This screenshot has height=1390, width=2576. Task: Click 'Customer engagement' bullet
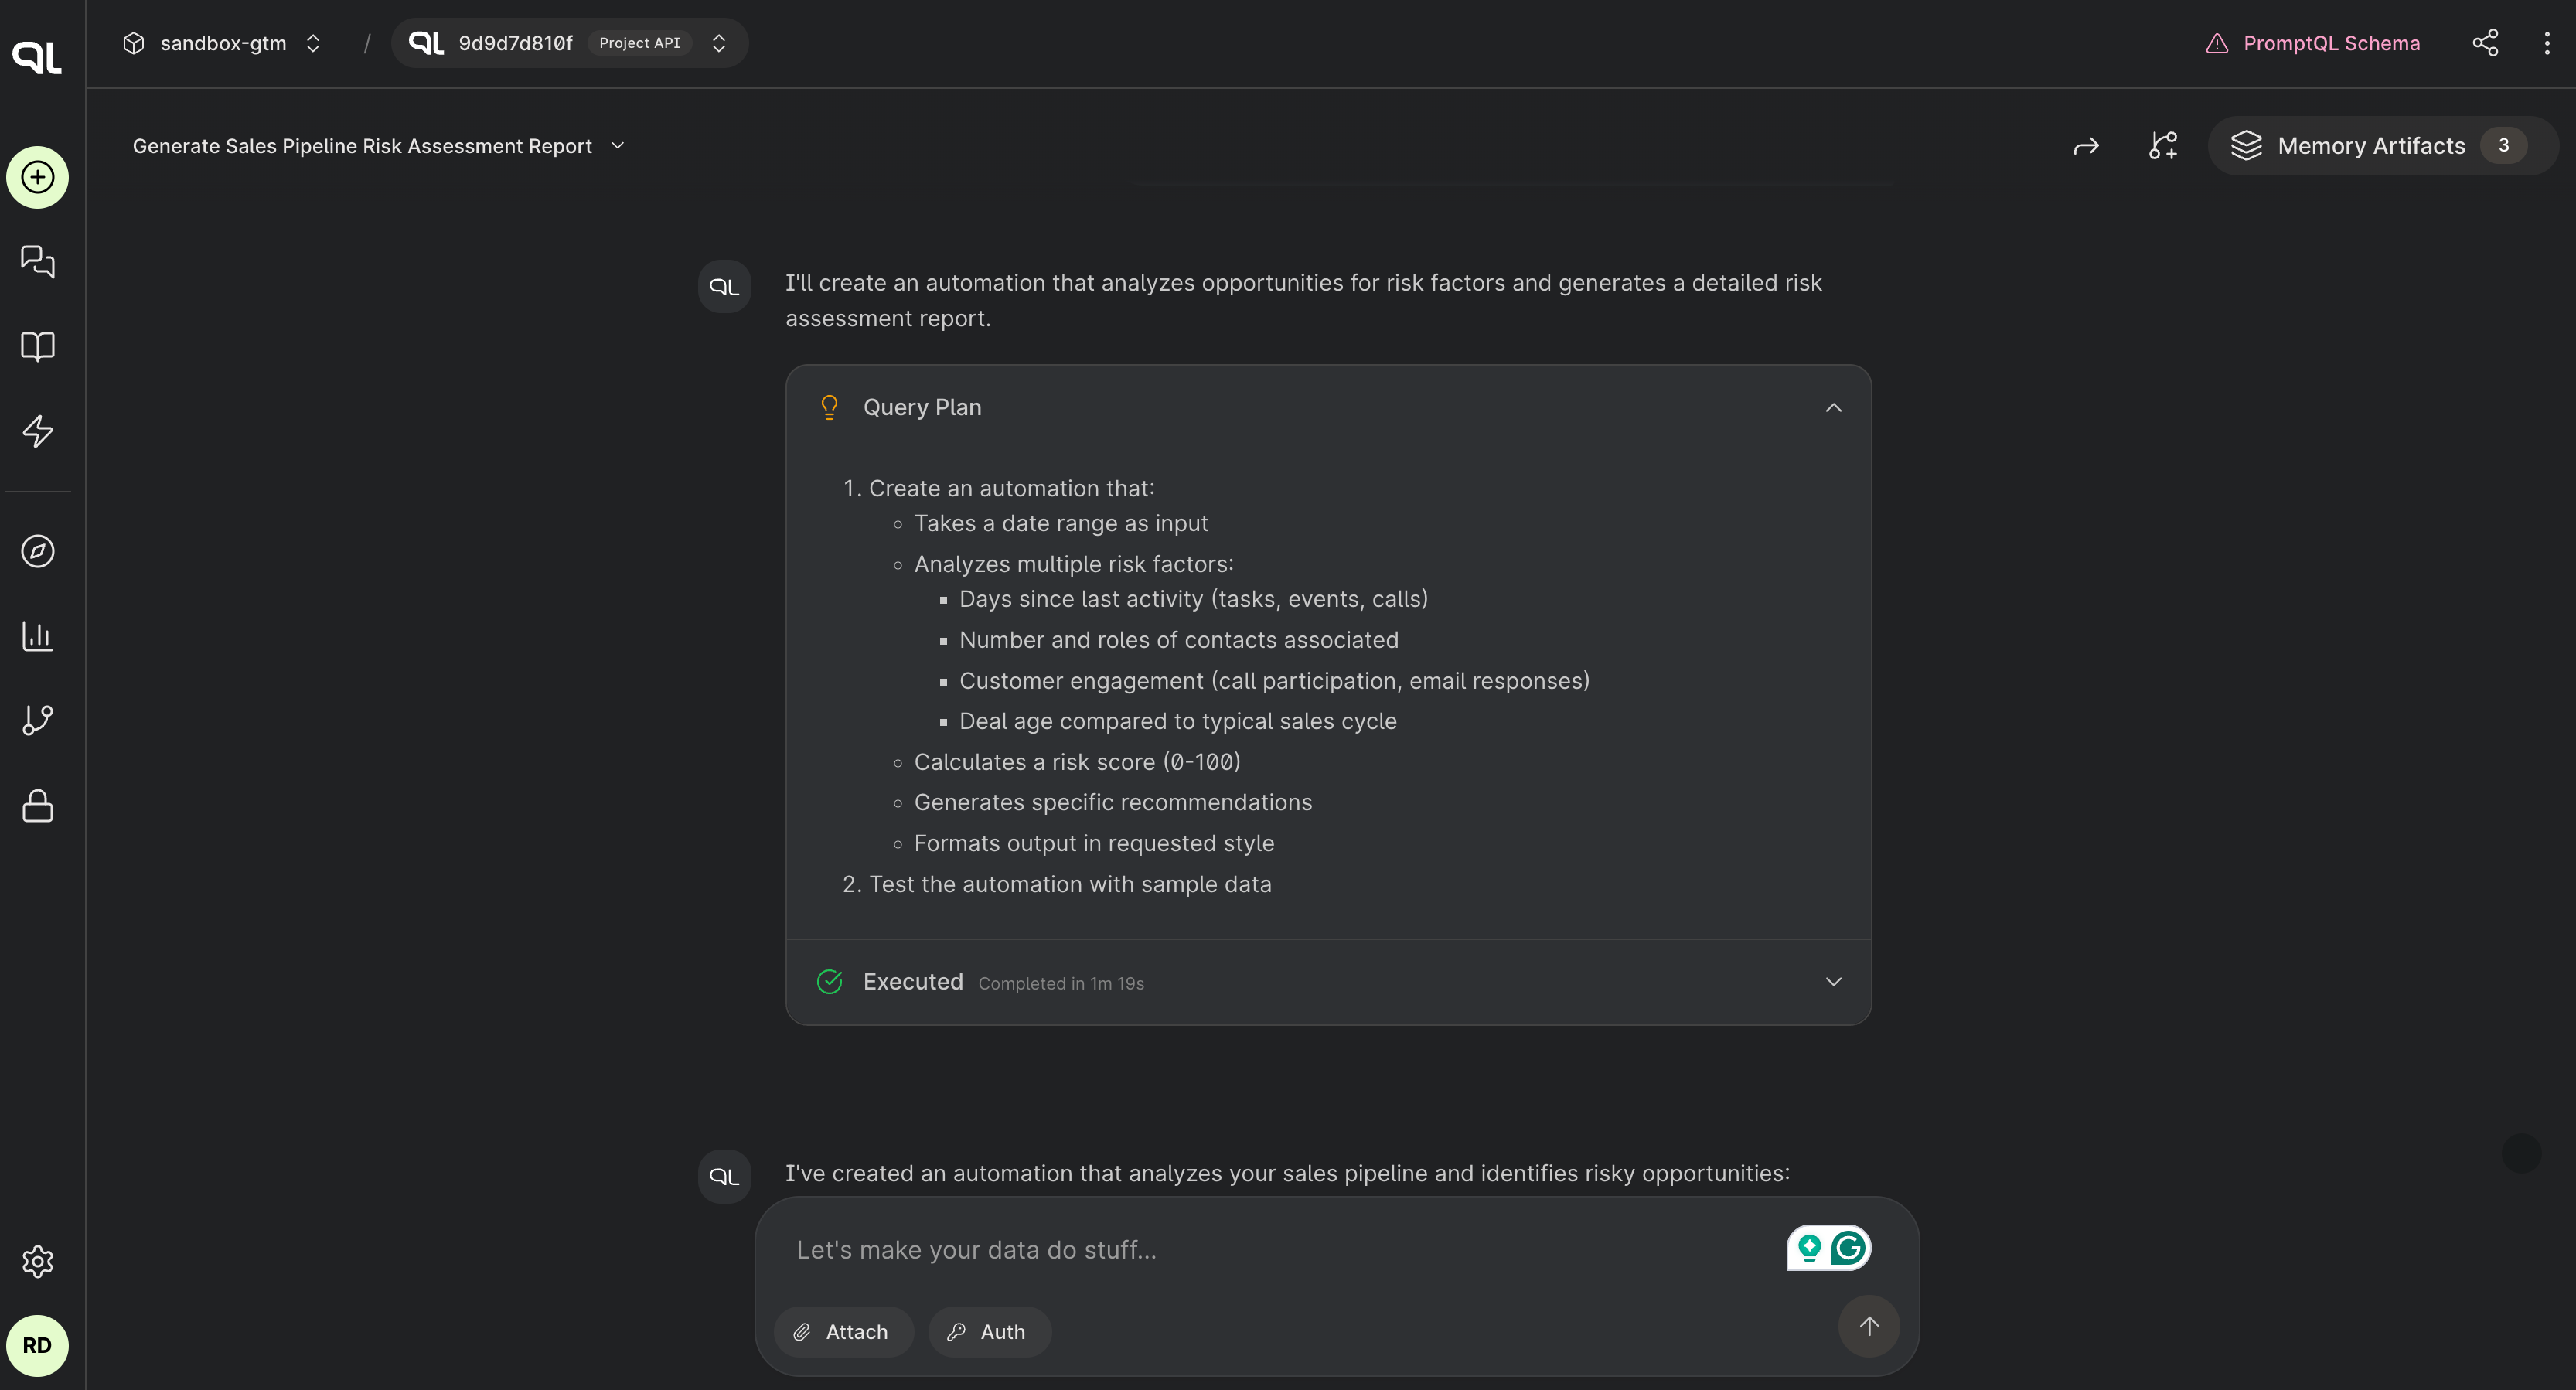(x=1274, y=681)
